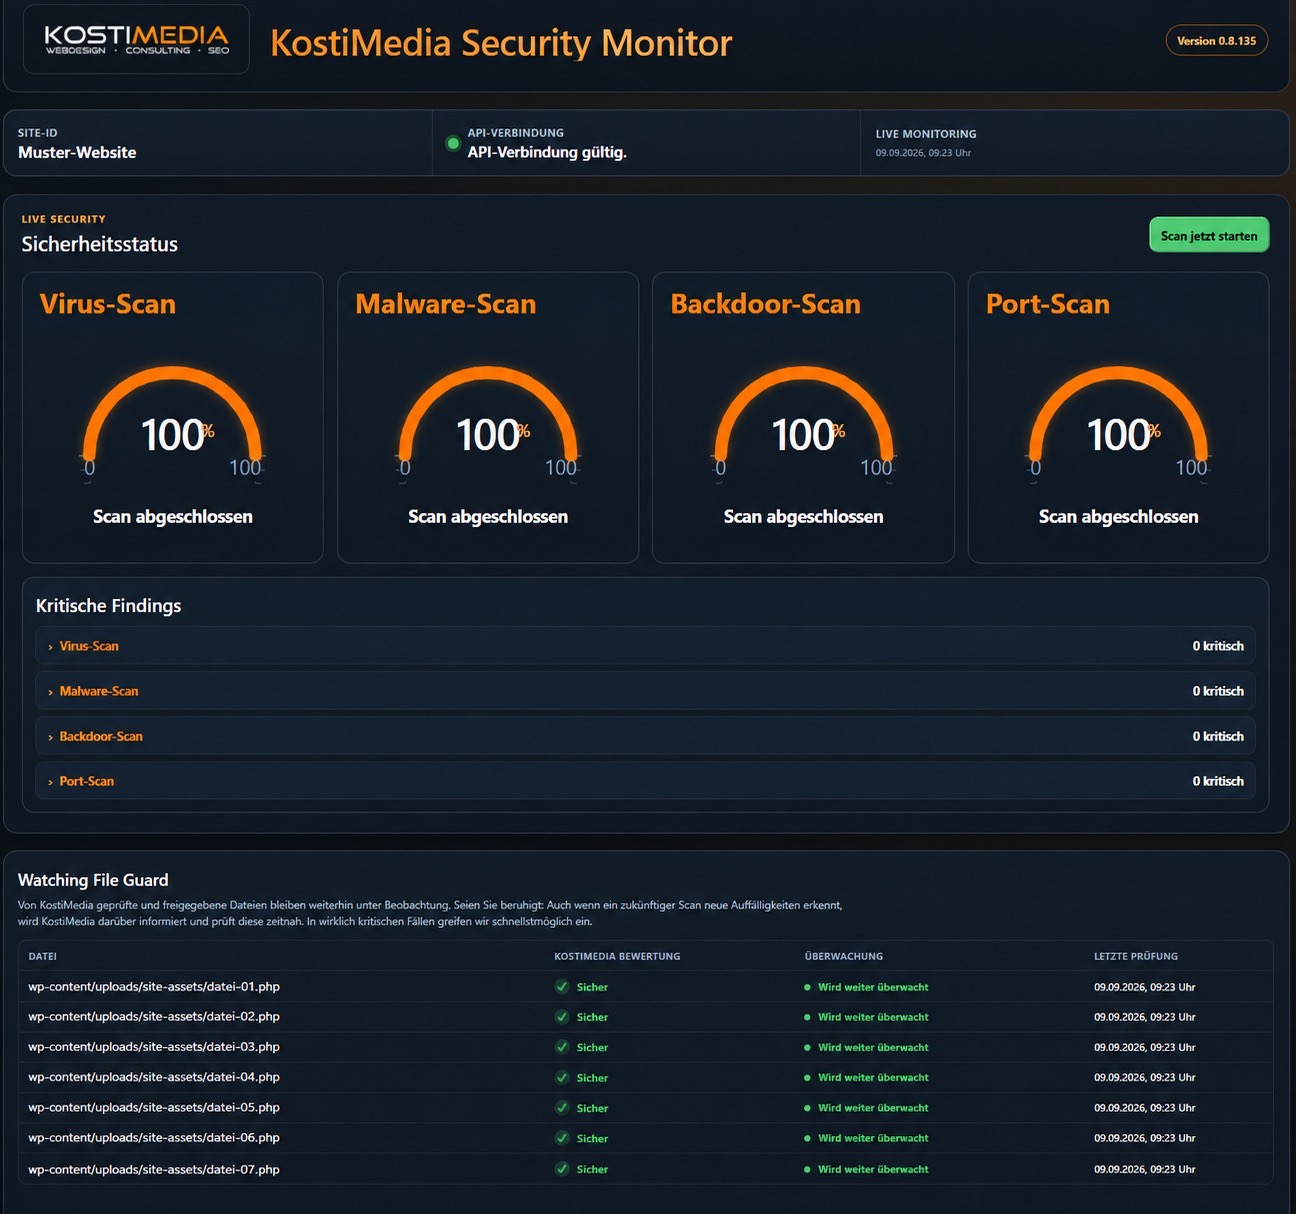
Task: Click '0 kritisch' in the Port-Scan row
Action: (x=1218, y=781)
